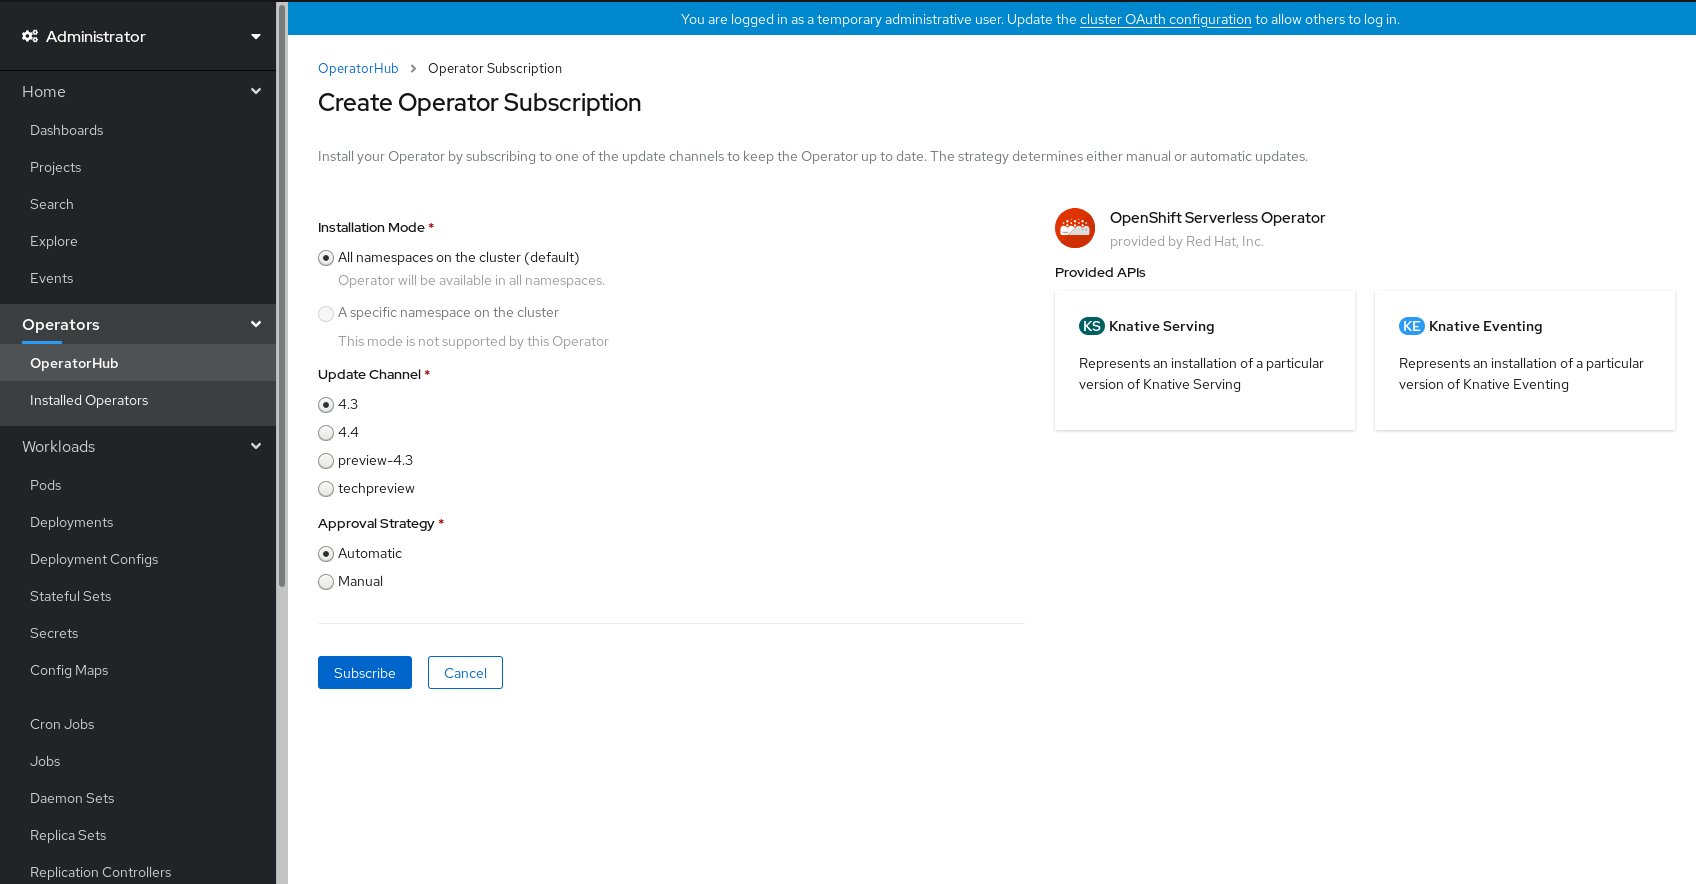Select All namespaces on the cluster radio
This screenshot has width=1696, height=884.
[326, 258]
